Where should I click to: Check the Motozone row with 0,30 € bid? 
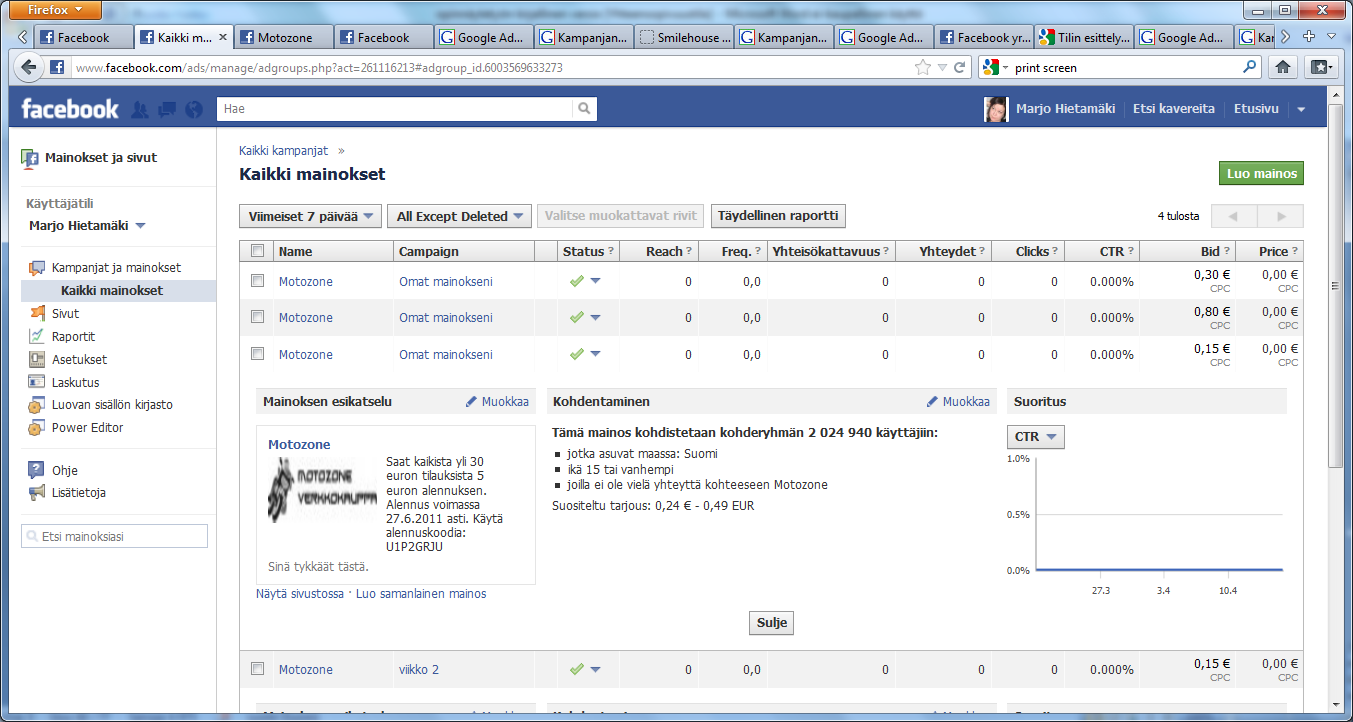[x=257, y=281]
